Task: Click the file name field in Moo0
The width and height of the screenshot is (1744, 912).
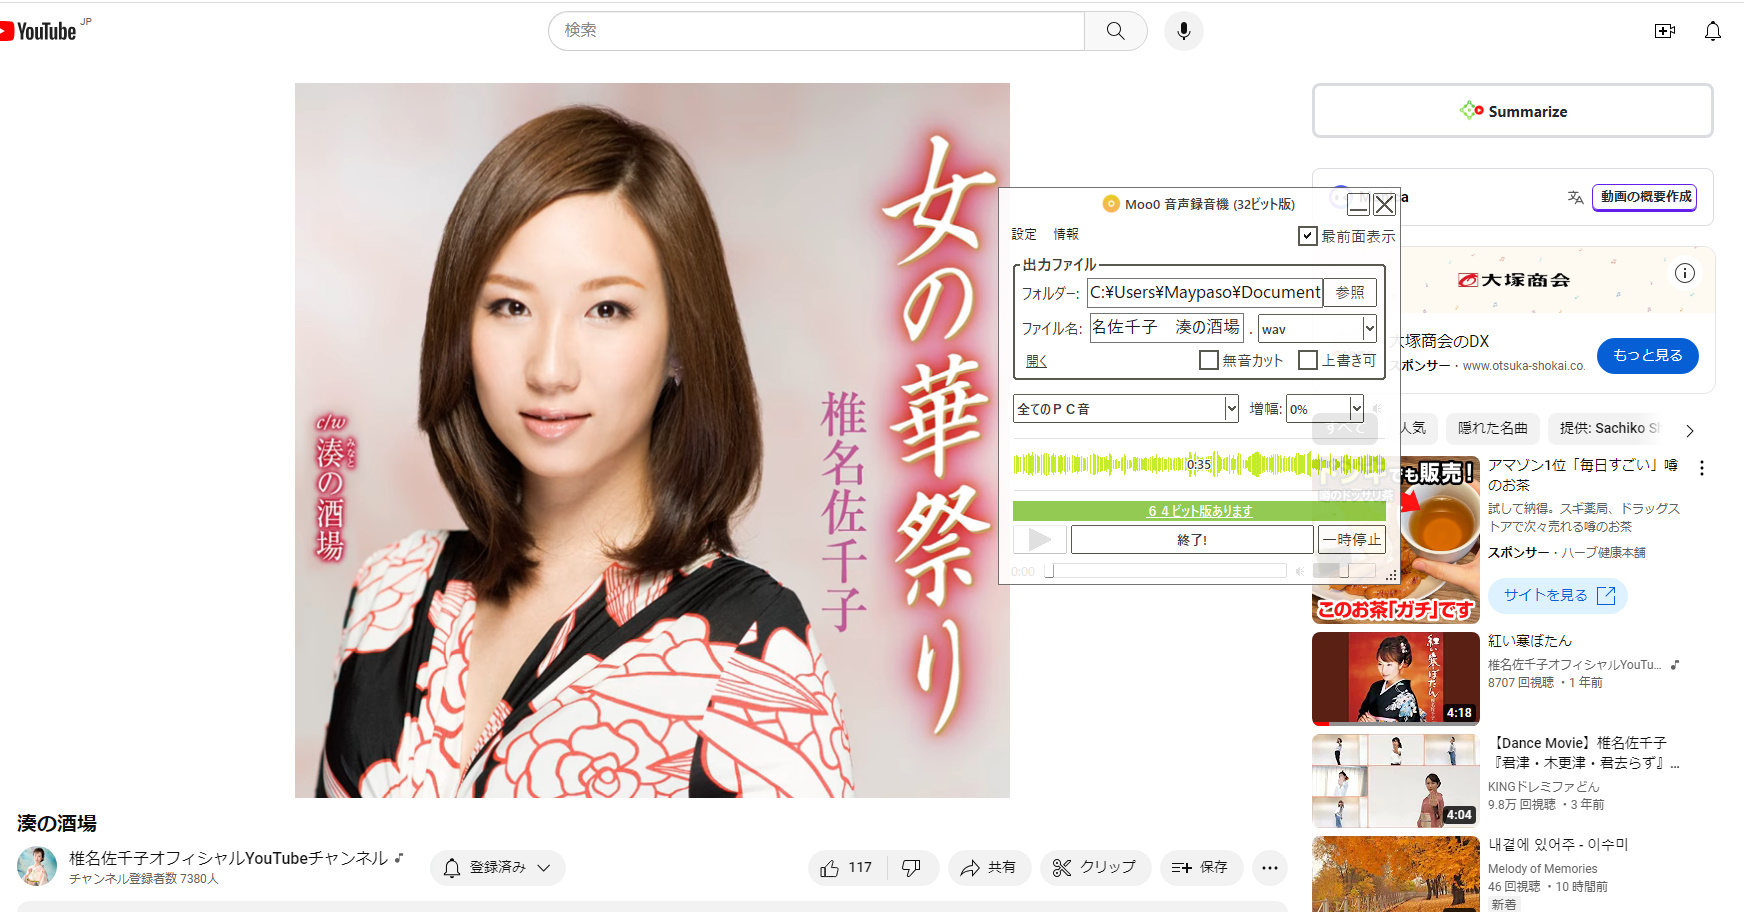Action: click(1166, 327)
